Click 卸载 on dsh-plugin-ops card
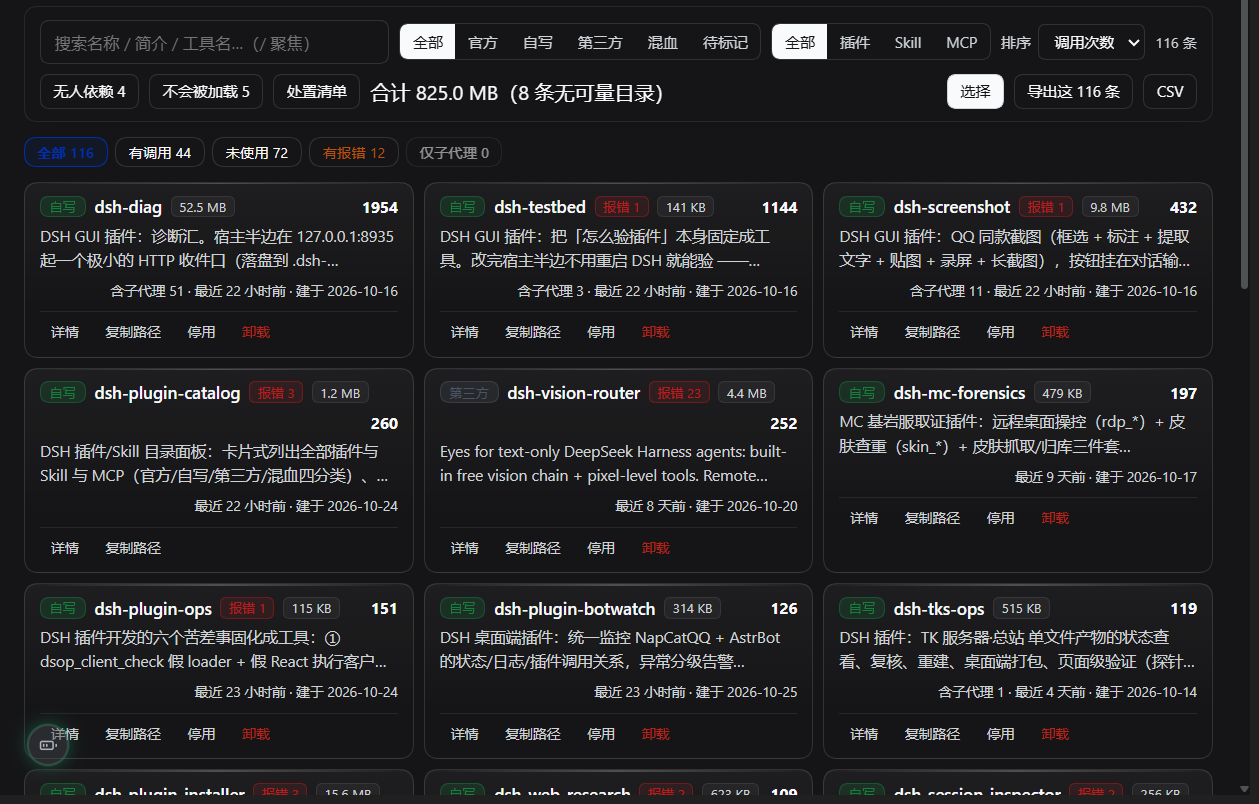Viewport: 1259px width, 804px height. coord(256,734)
